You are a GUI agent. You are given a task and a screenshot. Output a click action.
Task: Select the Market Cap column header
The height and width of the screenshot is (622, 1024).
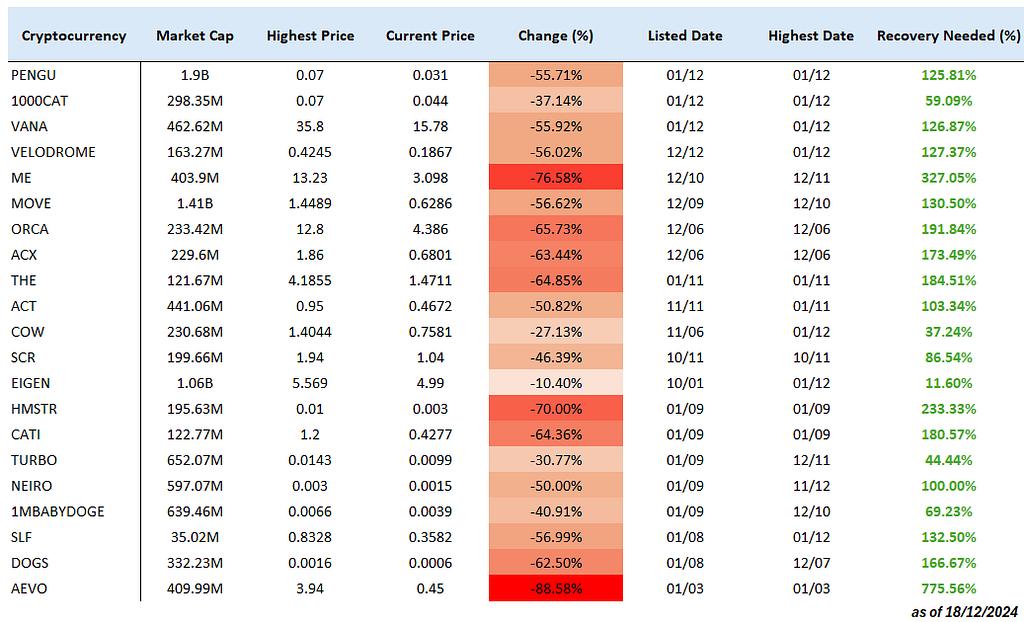pyautogui.click(x=195, y=36)
